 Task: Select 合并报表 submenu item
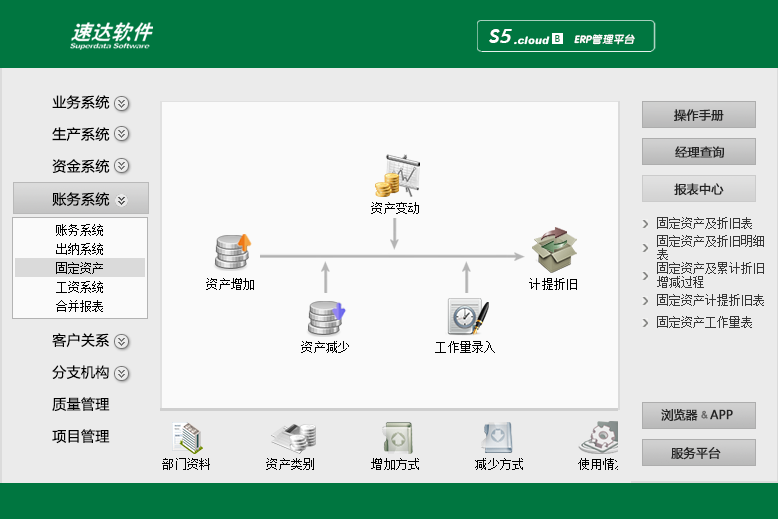[x=79, y=306]
